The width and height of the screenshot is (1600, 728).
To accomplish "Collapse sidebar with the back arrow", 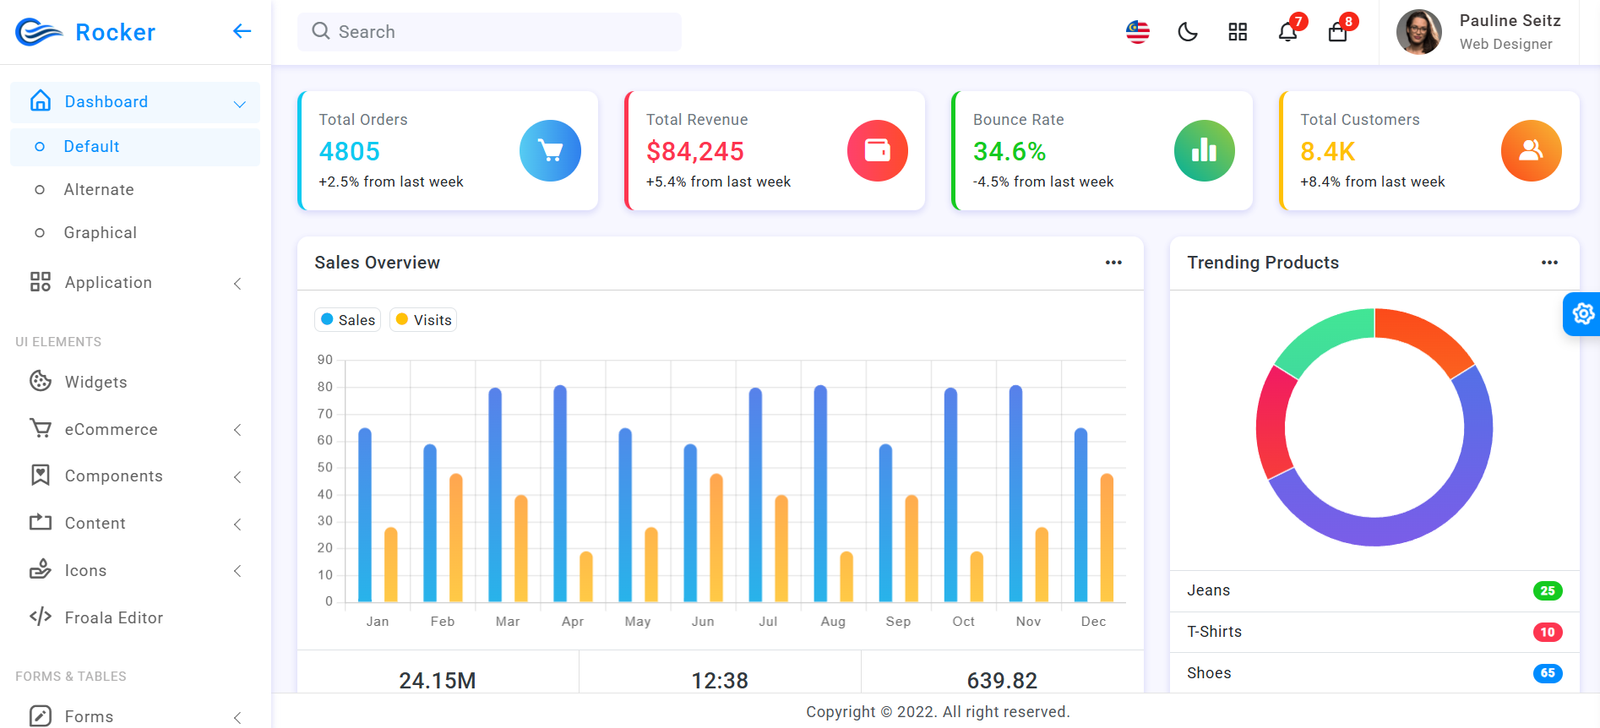I will point(241,31).
